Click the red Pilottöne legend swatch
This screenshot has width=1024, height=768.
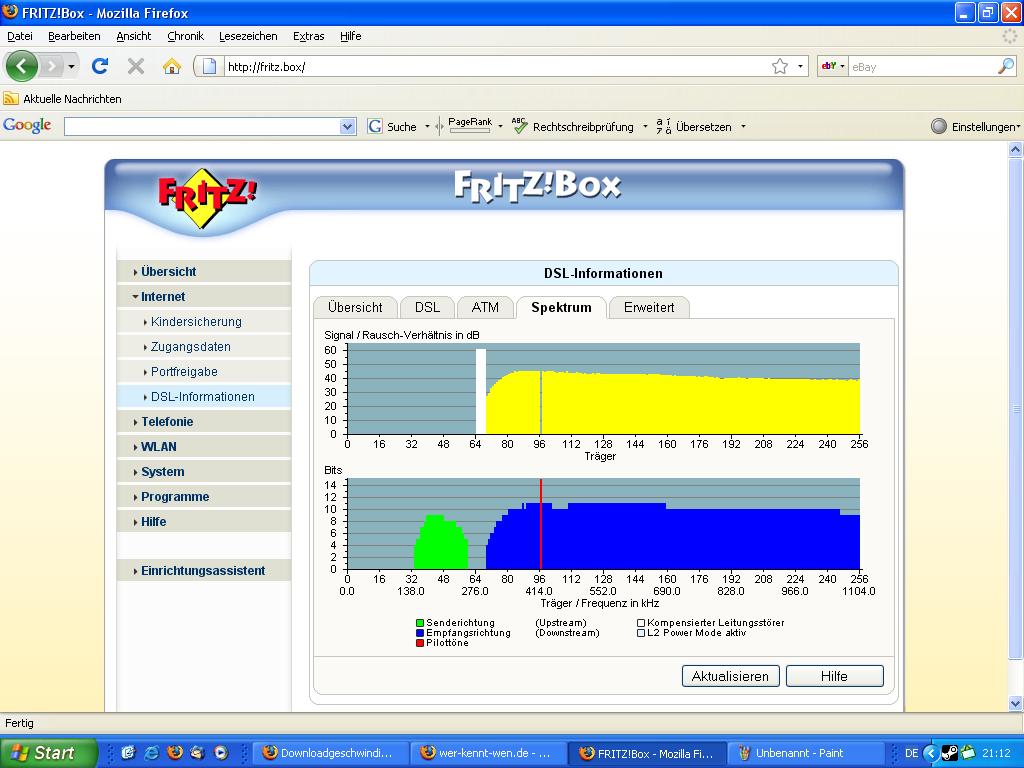click(420, 643)
